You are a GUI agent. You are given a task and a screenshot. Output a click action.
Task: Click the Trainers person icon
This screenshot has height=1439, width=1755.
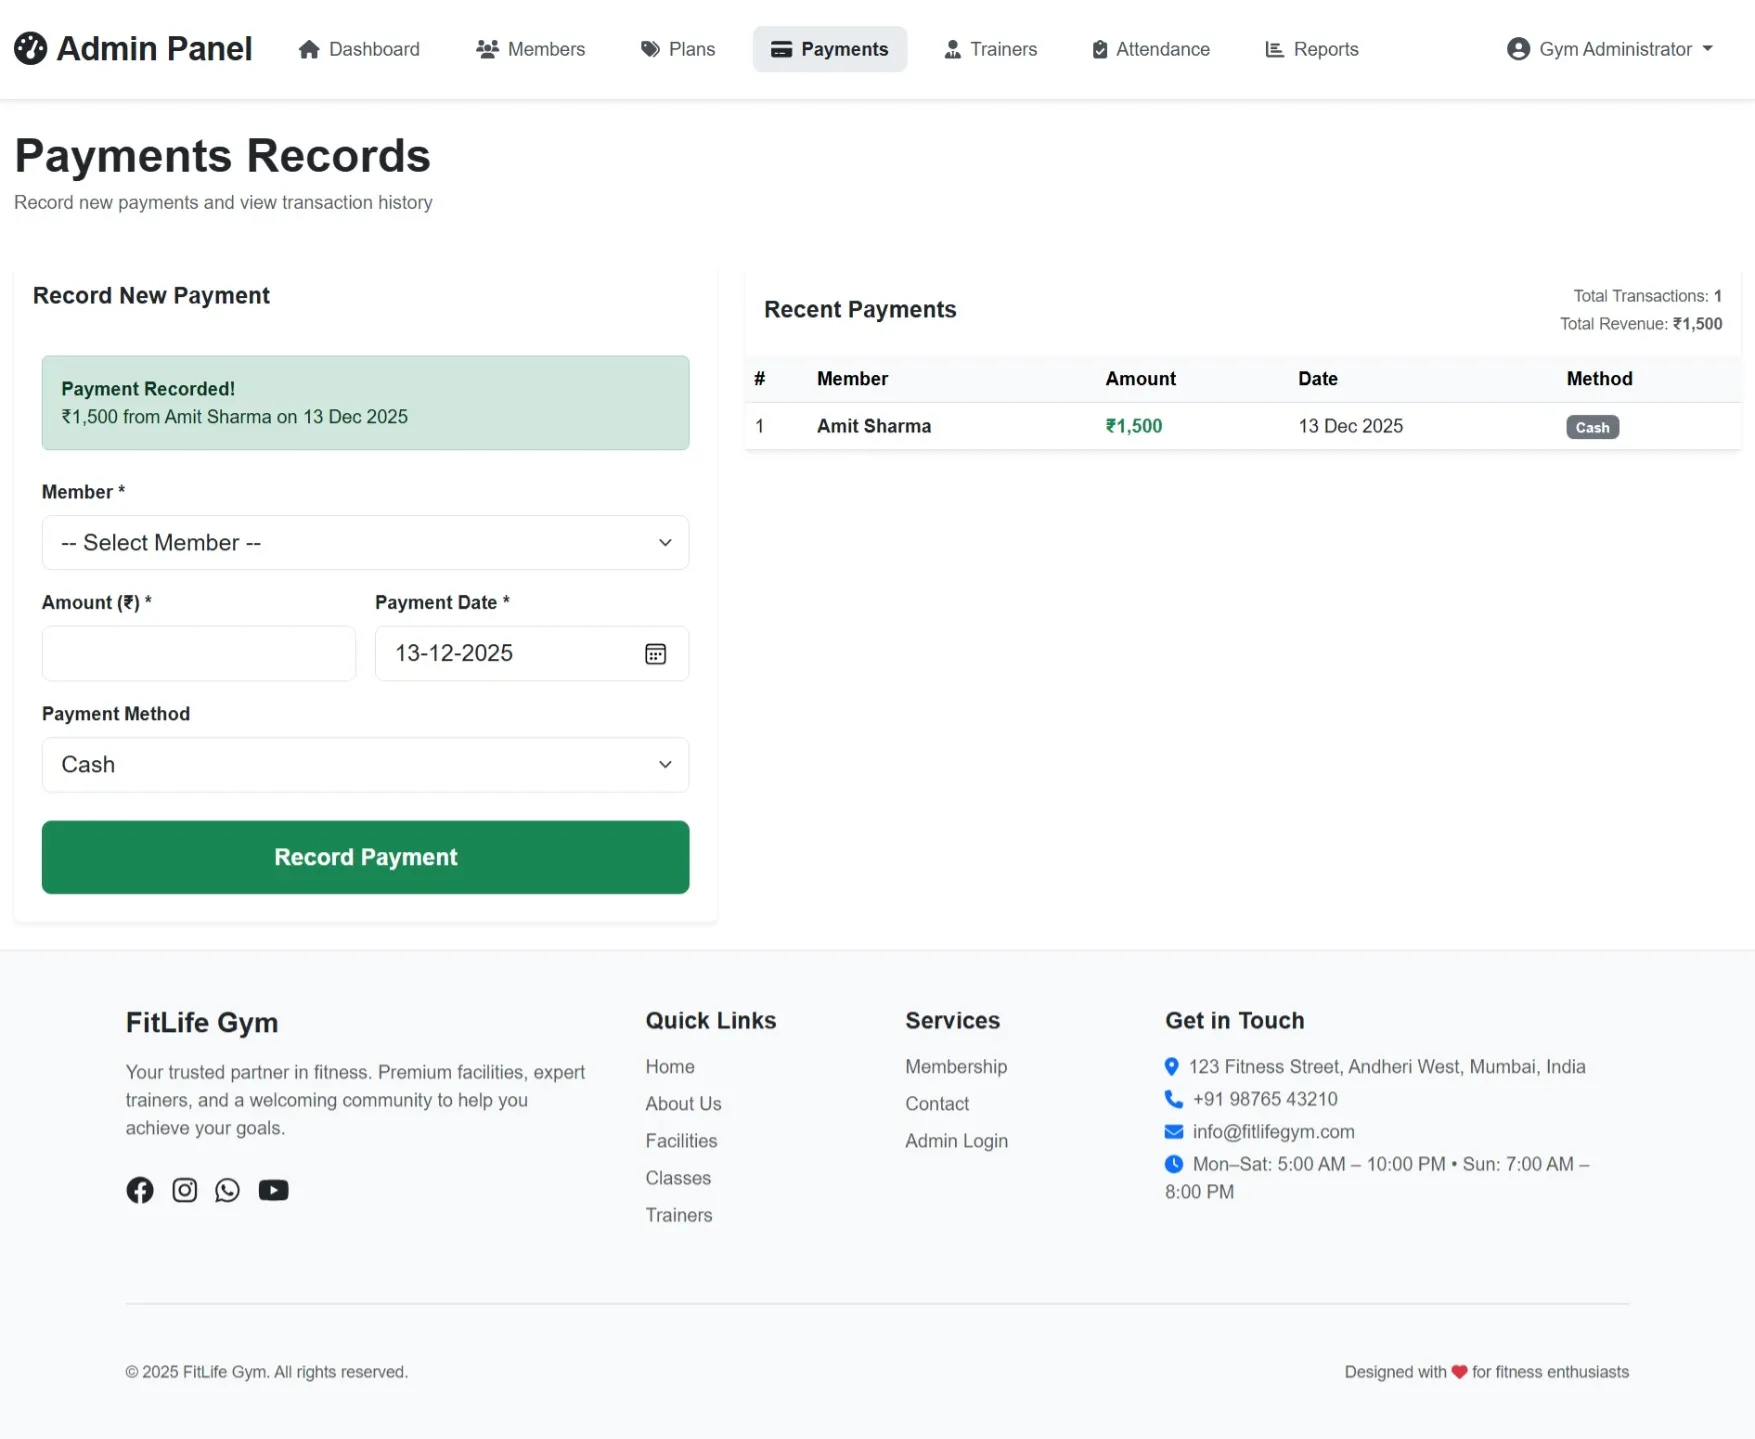click(x=951, y=48)
